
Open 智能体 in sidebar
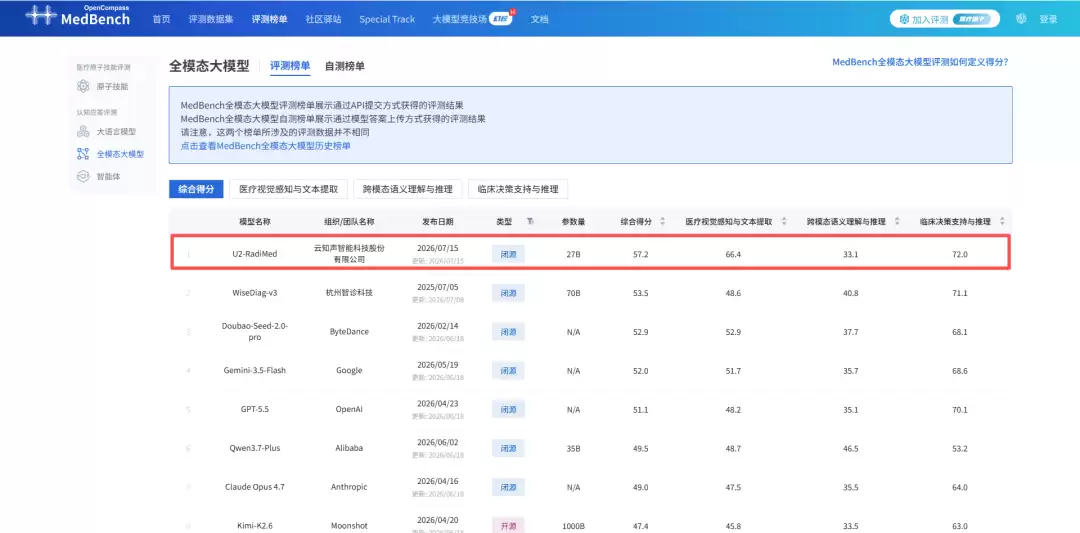(x=108, y=176)
